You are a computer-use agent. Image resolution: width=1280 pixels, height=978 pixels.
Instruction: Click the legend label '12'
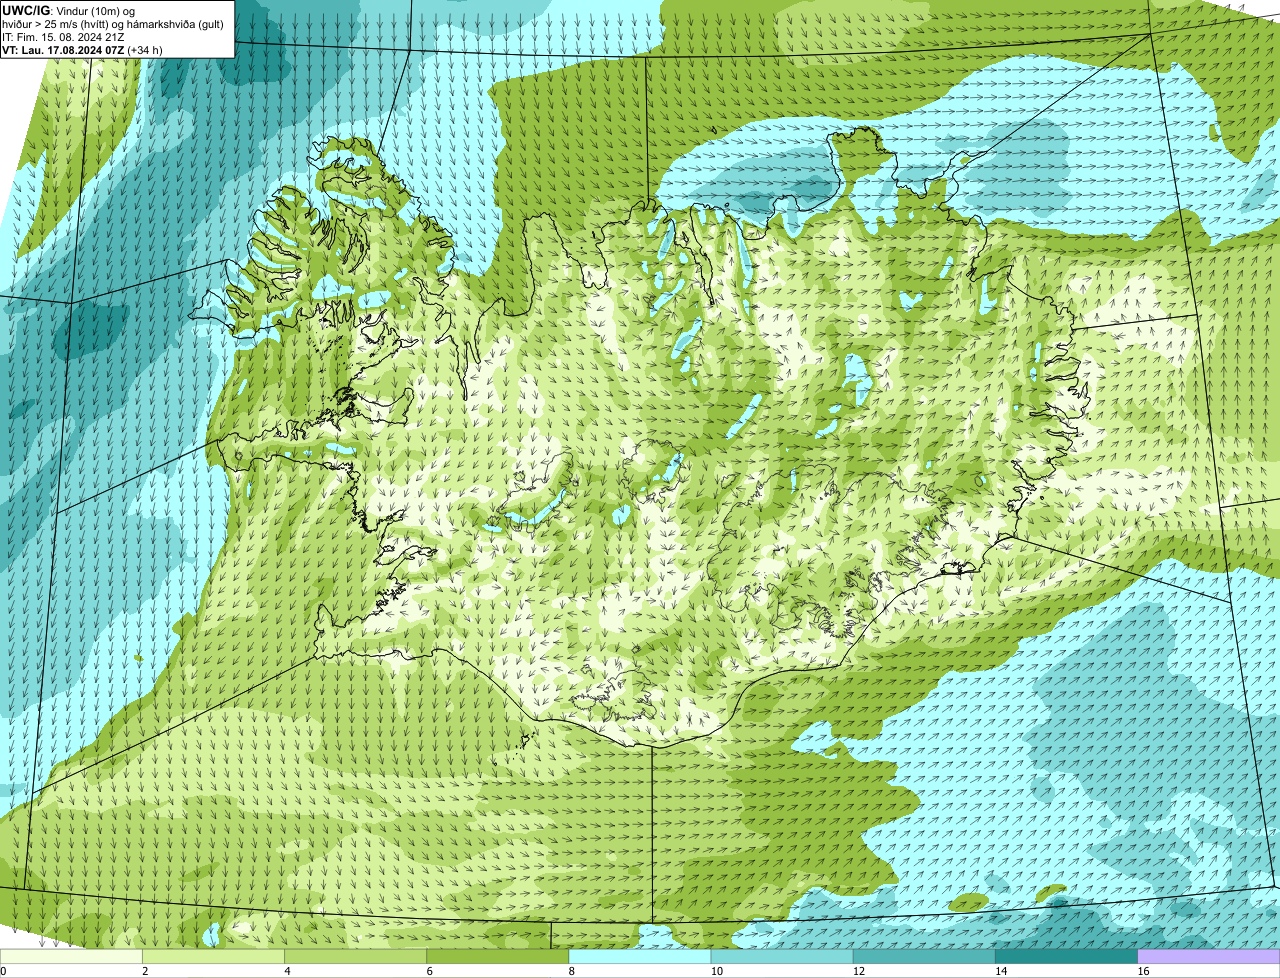[858, 971]
